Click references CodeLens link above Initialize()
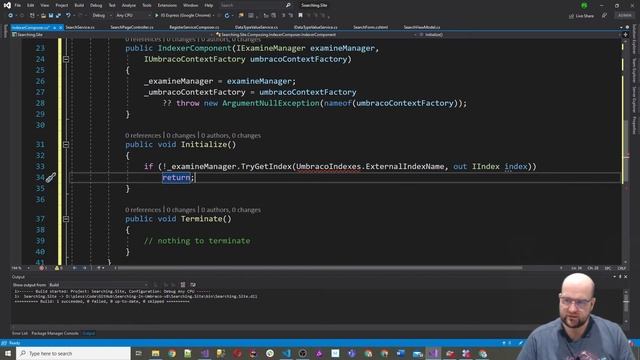This screenshot has width=640, height=360. (x=143, y=136)
